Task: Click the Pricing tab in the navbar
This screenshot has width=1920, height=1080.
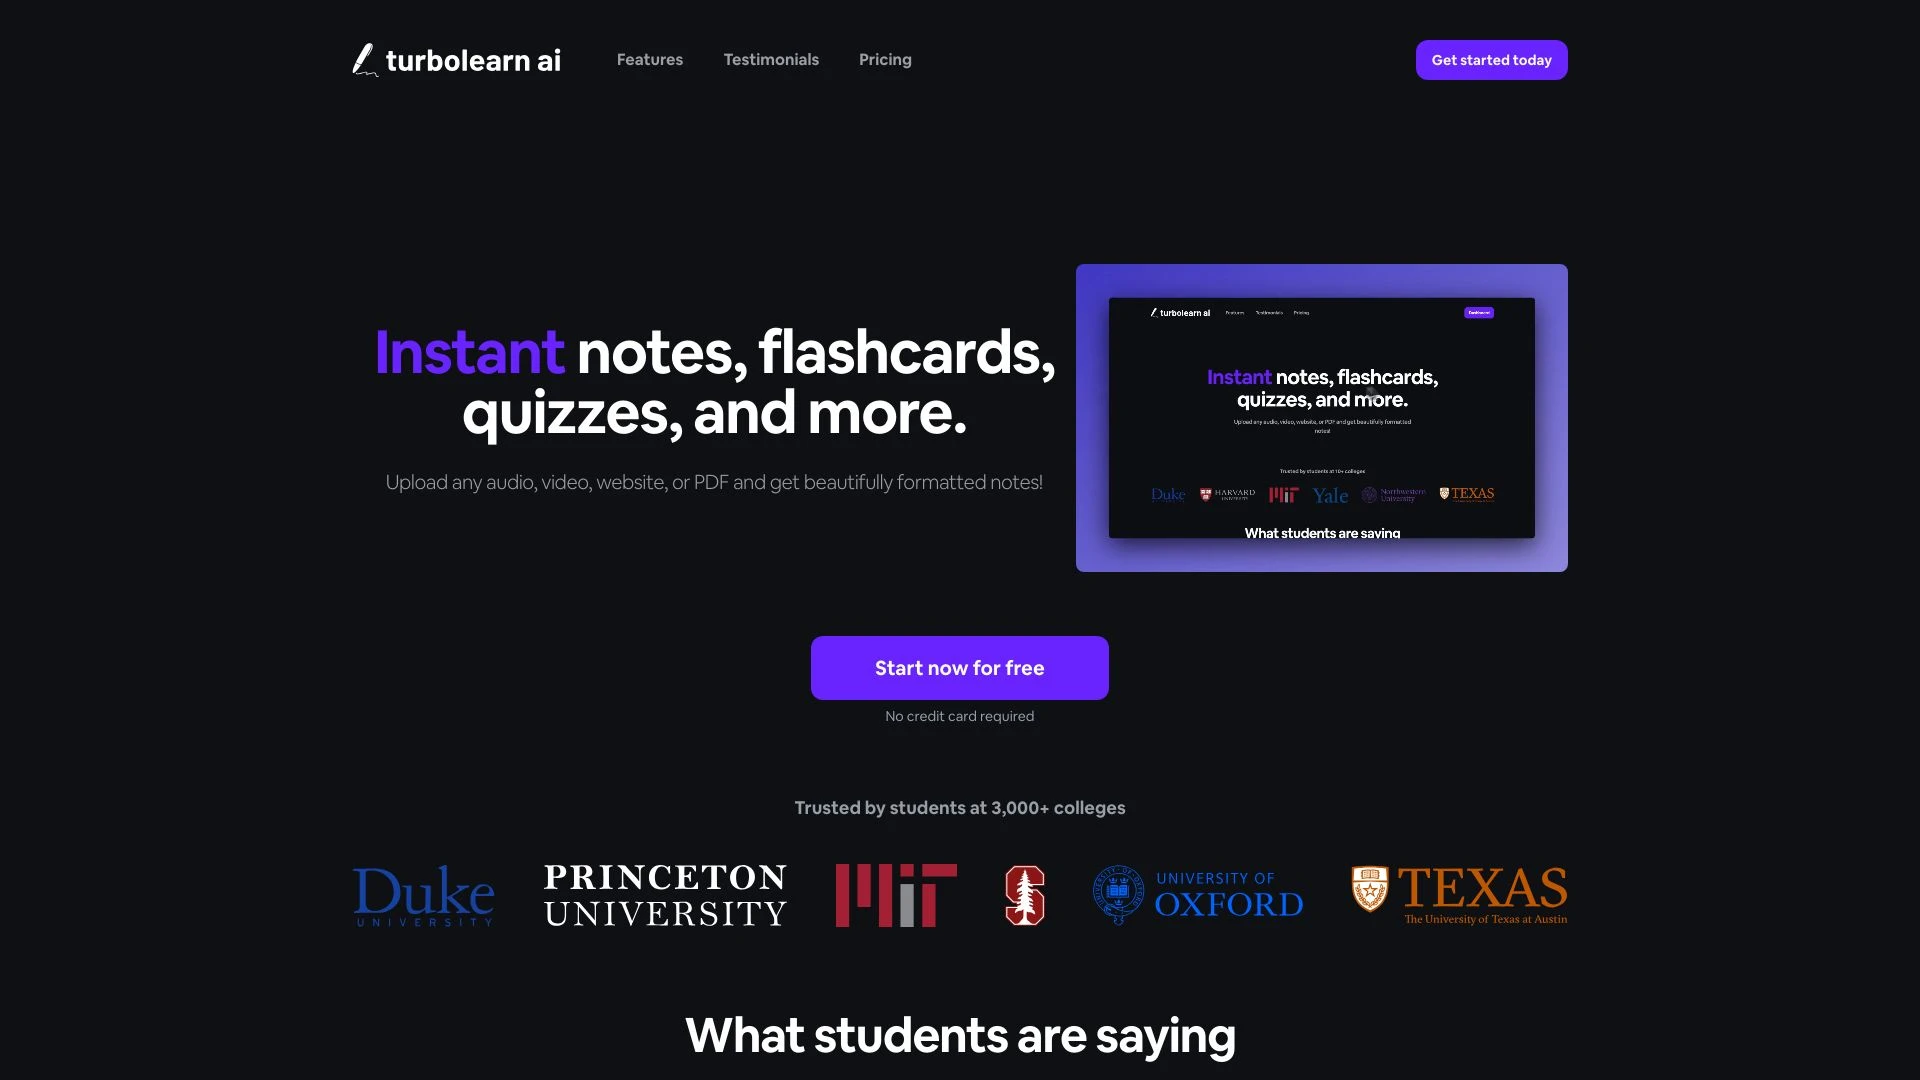Action: tap(885, 59)
